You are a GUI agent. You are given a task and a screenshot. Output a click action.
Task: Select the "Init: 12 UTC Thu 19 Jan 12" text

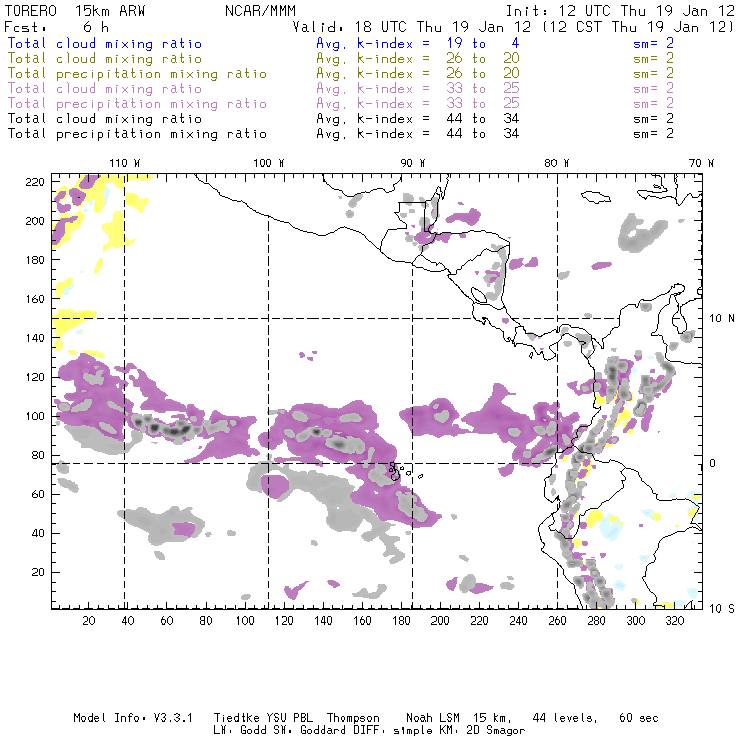[x=620, y=11]
